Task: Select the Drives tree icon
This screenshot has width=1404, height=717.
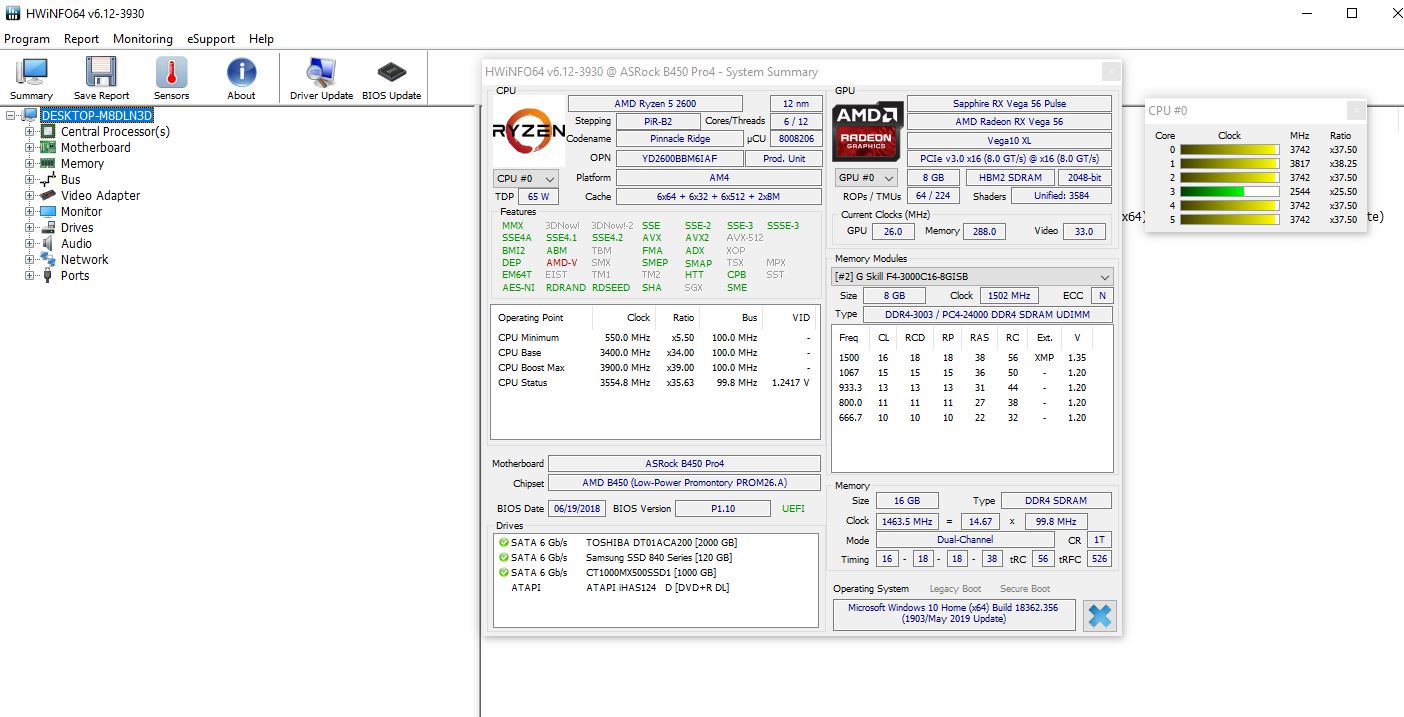Action: pyautogui.click(x=48, y=227)
